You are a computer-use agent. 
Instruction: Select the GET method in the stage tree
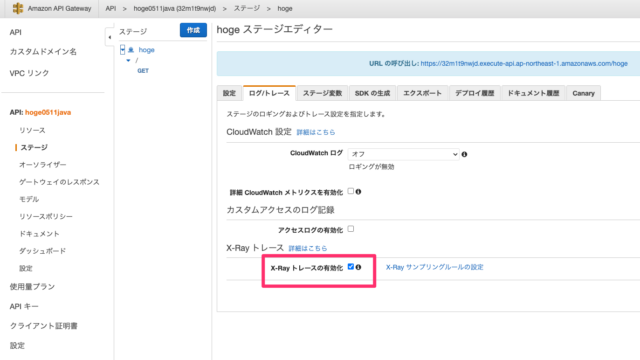pyautogui.click(x=143, y=71)
